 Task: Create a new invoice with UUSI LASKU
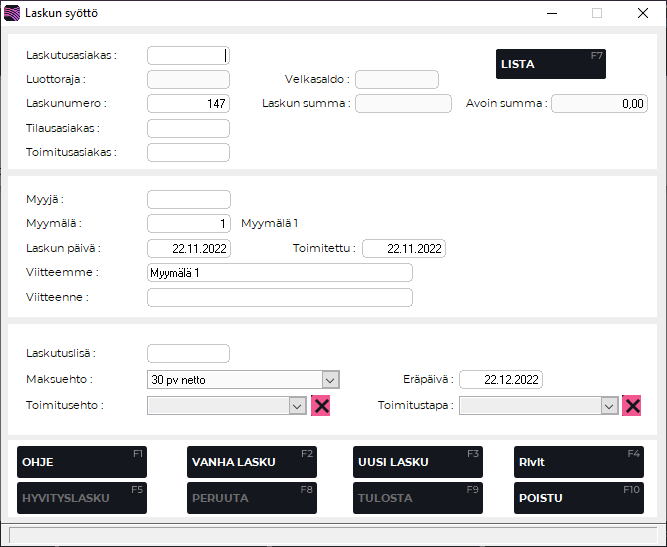[418, 462]
